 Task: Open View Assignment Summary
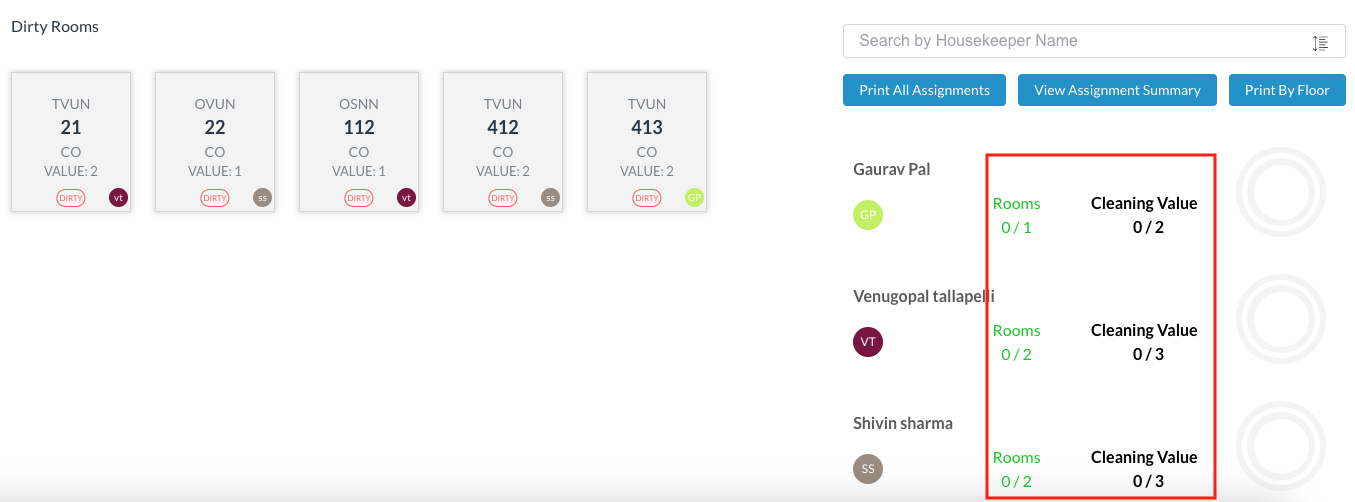point(1117,90)
